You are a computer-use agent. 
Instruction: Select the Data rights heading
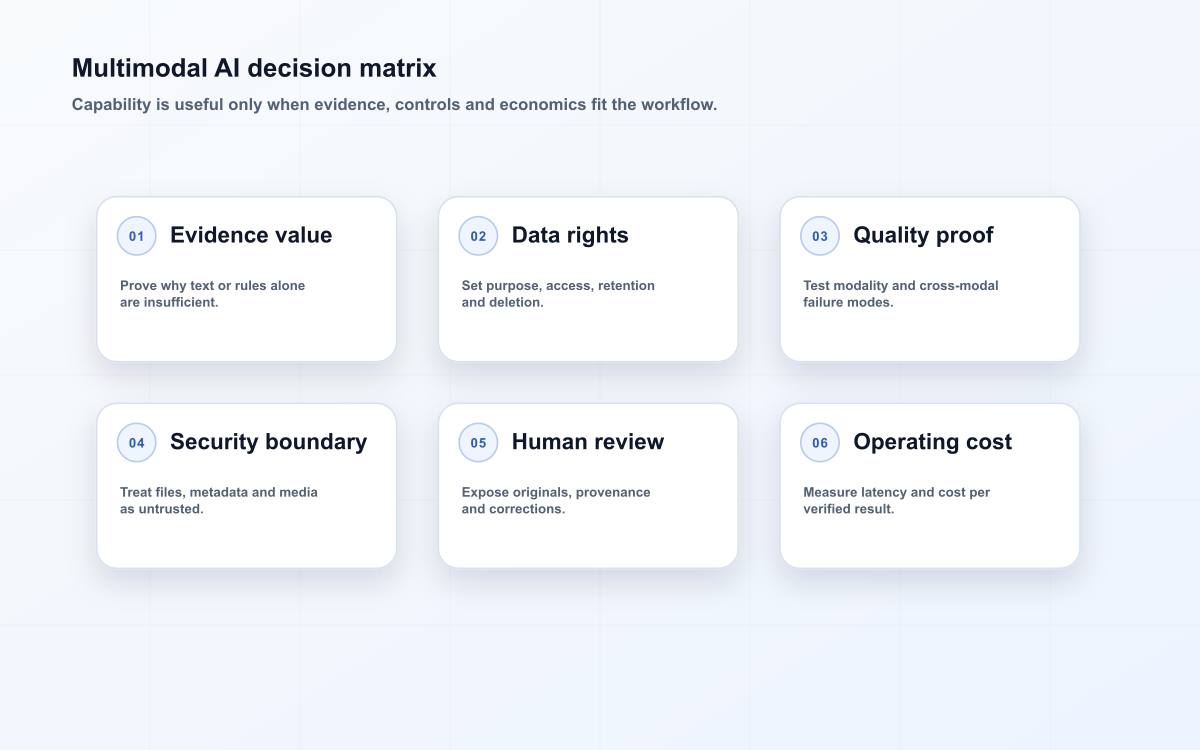point(570,235)
